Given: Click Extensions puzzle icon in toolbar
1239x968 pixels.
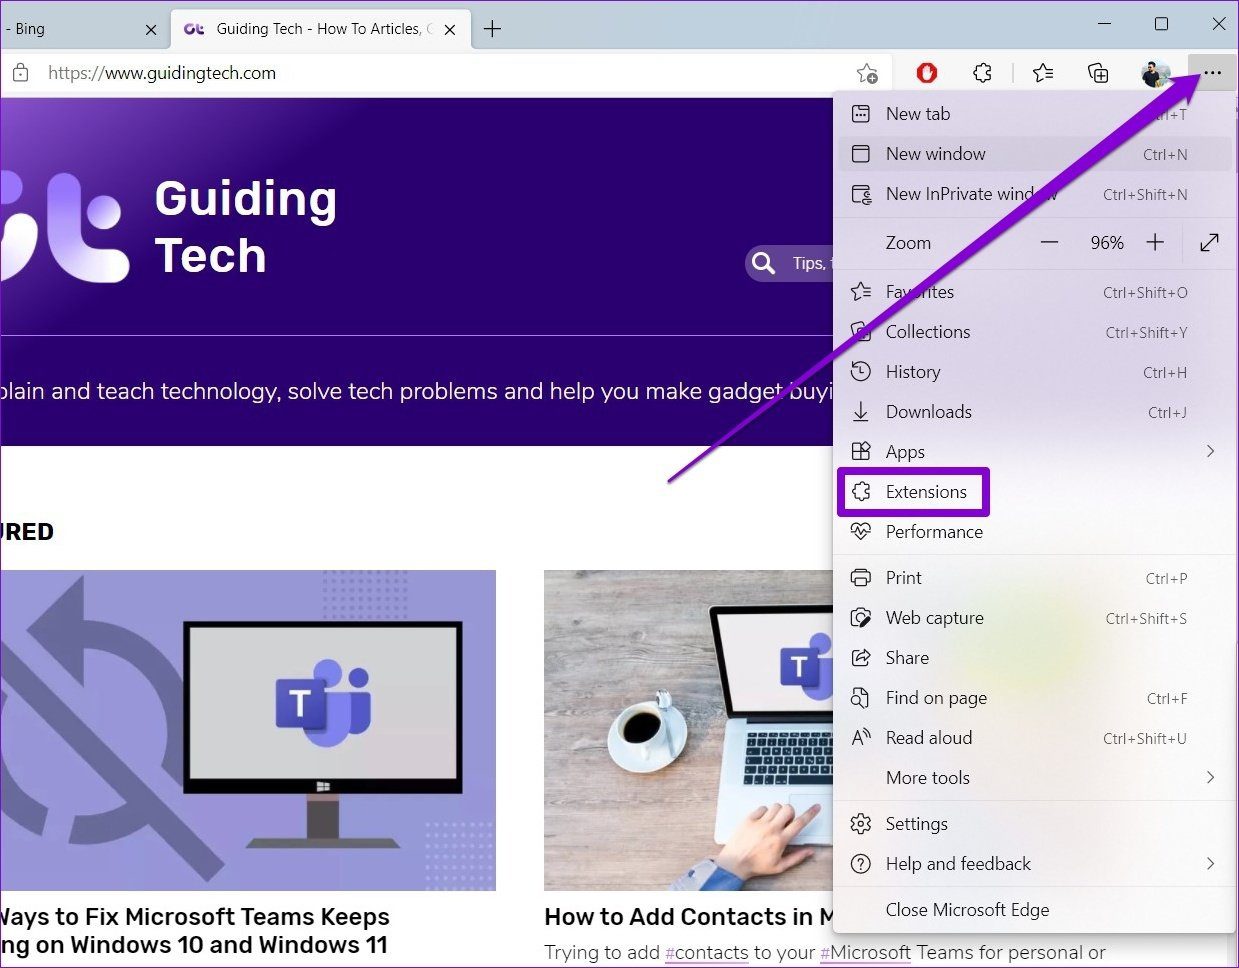Looking at the screenshot, I should click(983, 73).
